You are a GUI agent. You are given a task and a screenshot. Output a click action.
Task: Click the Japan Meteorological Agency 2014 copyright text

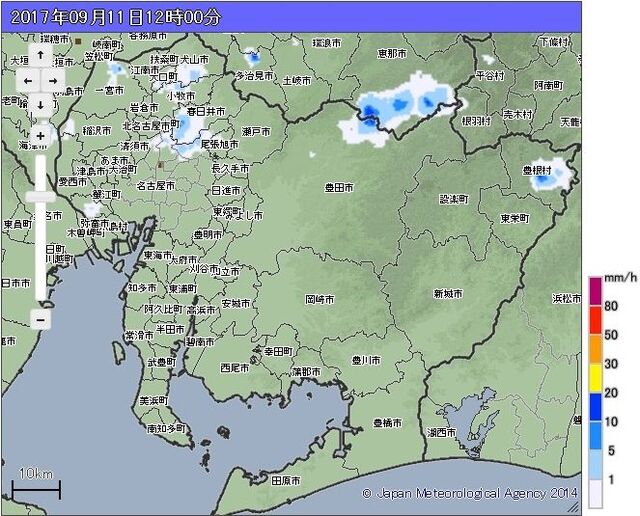[x=470, y=494]
